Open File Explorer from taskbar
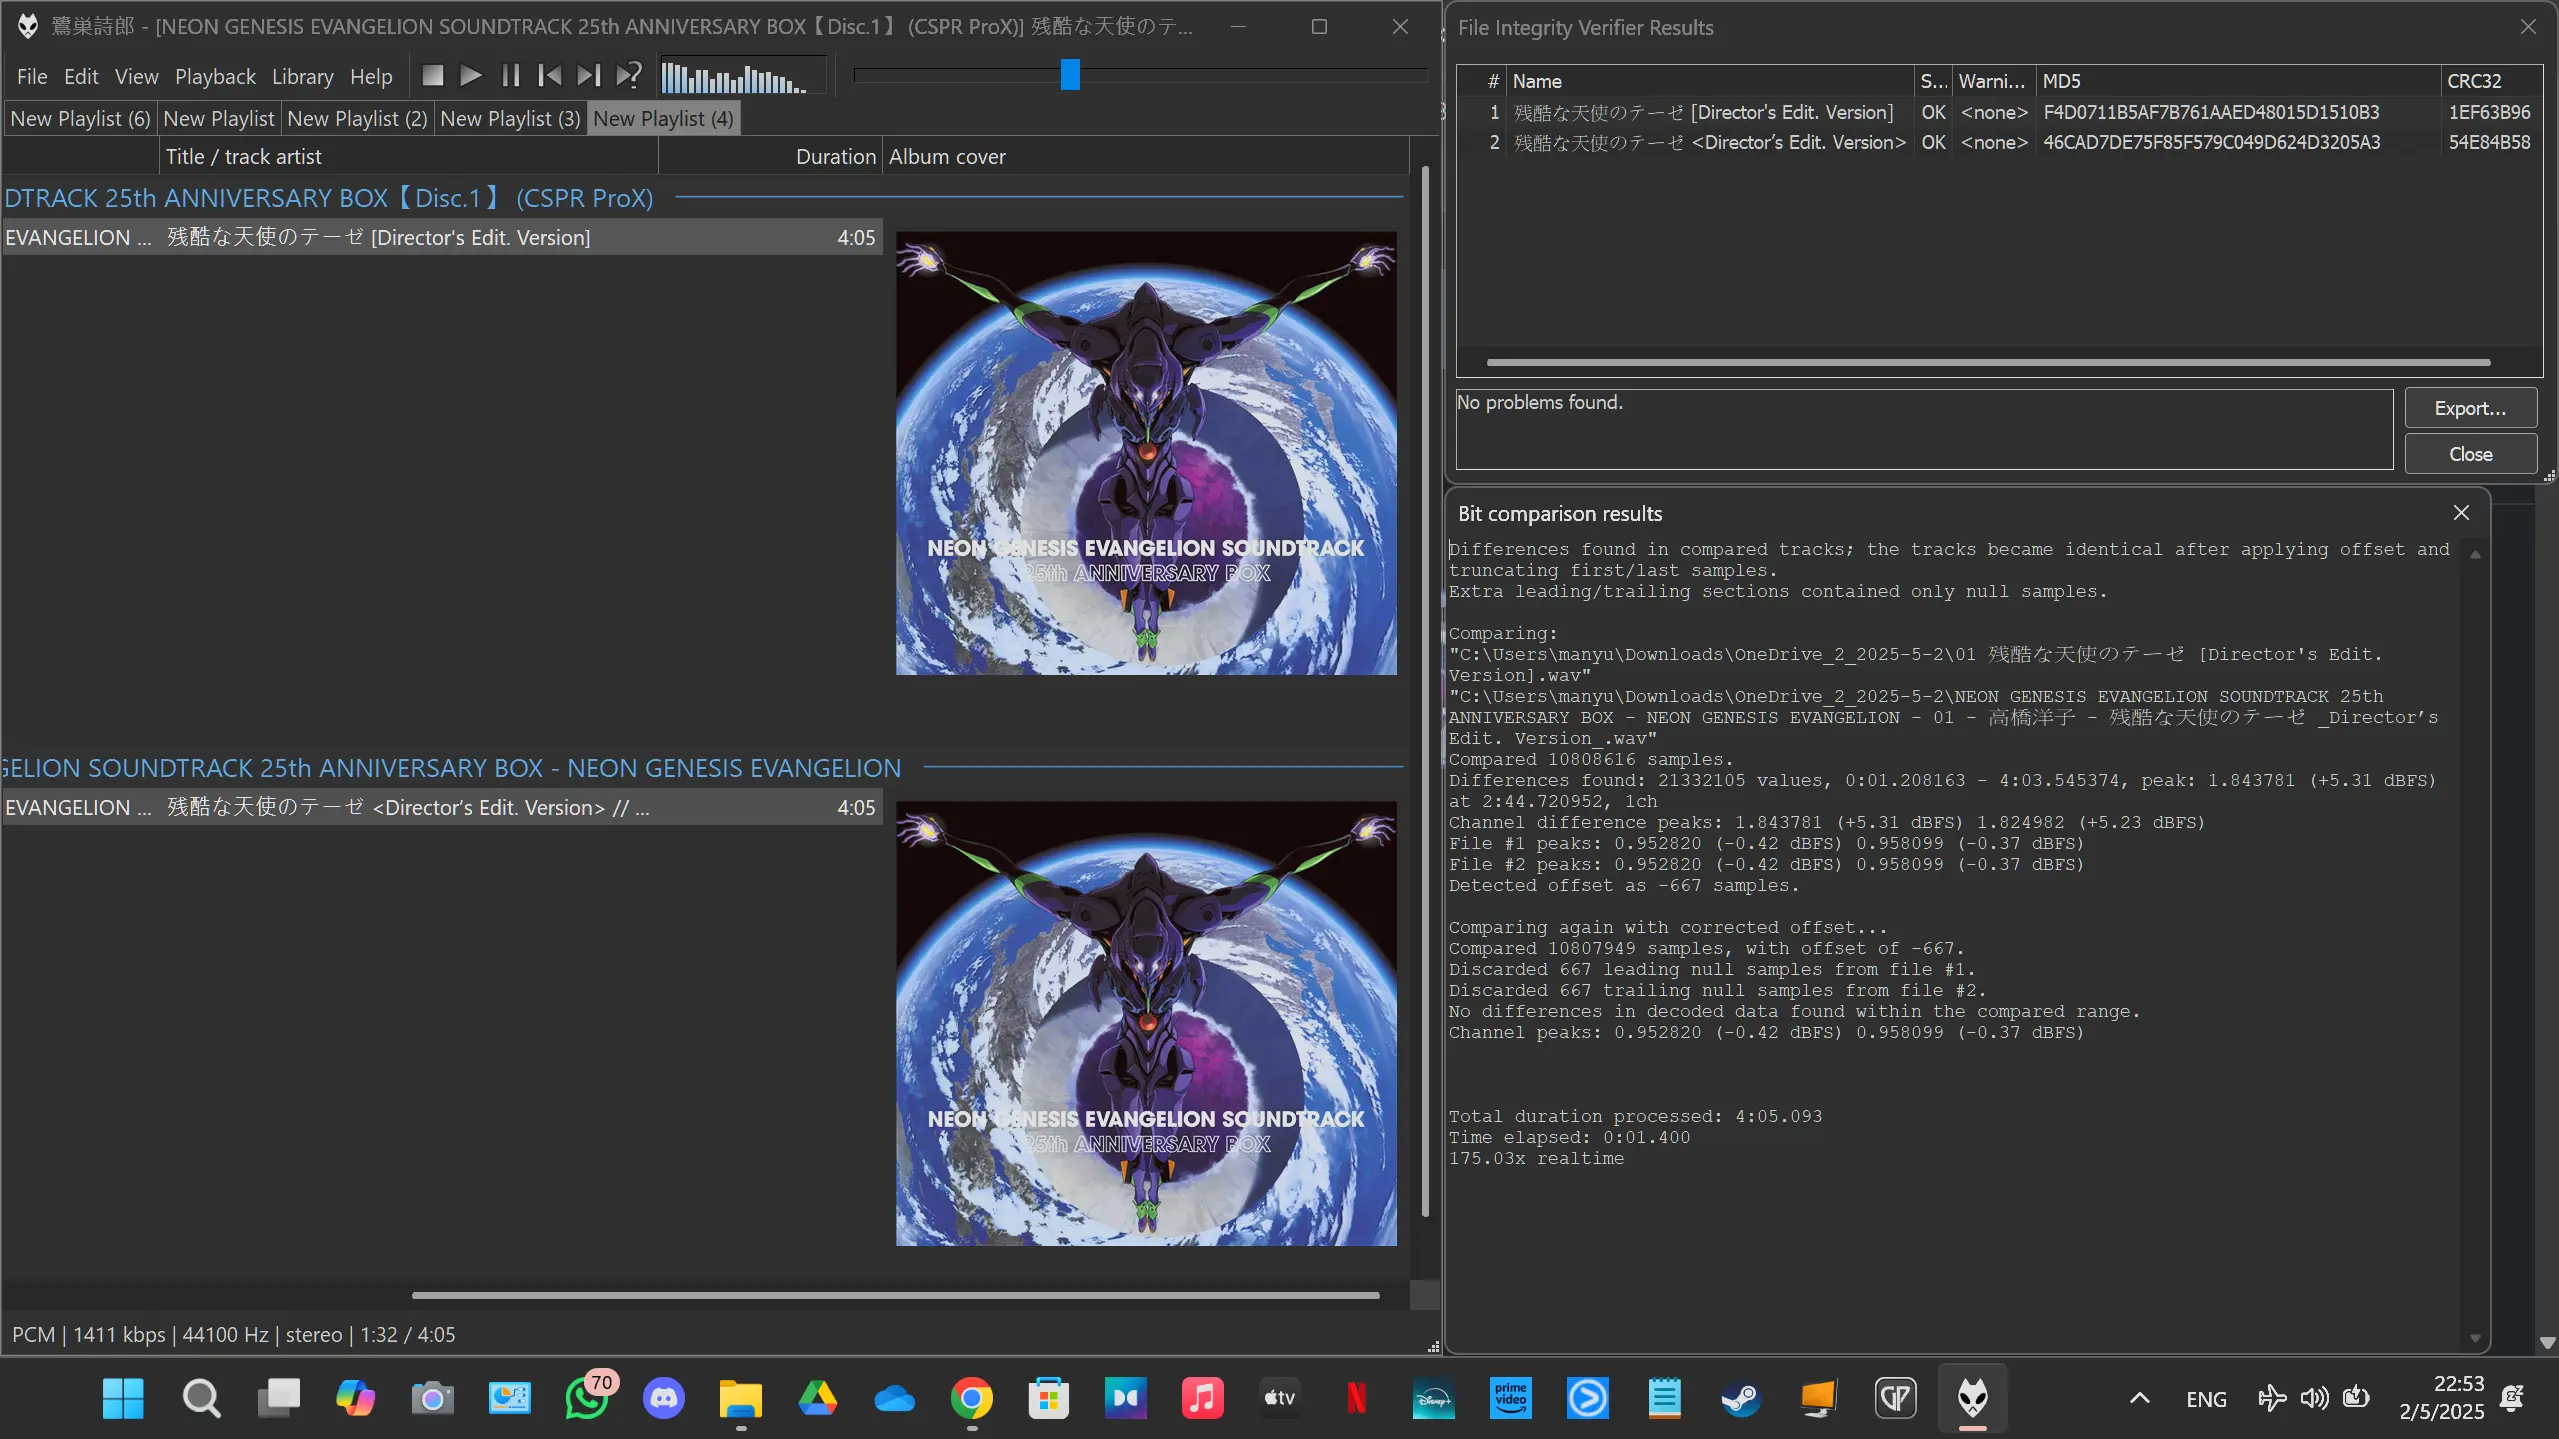This screenshot has width=2559, height=1439. tap(741, 1398)
